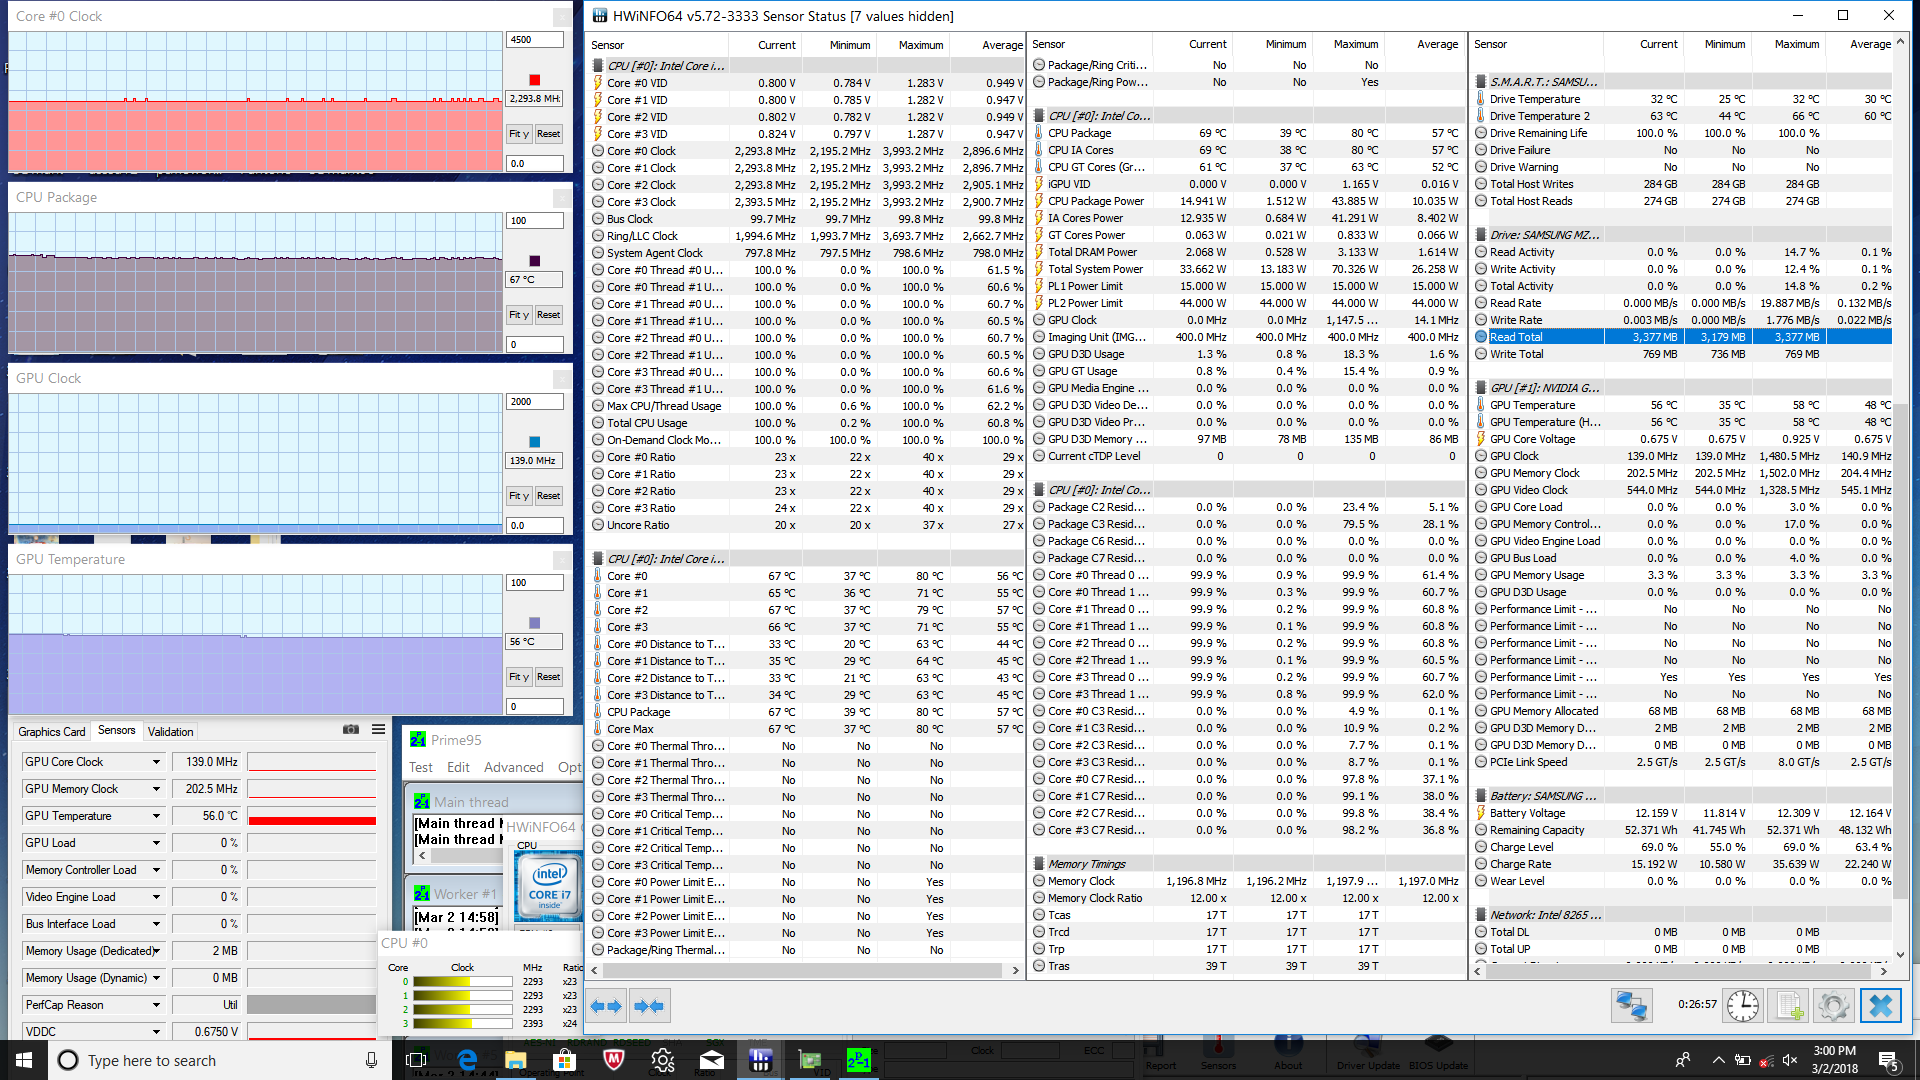The height and width of the screenshot is (1080, 1920).
Task: Click the expand columns arrows icon in HWiNFO
Action: (607, 1006)
